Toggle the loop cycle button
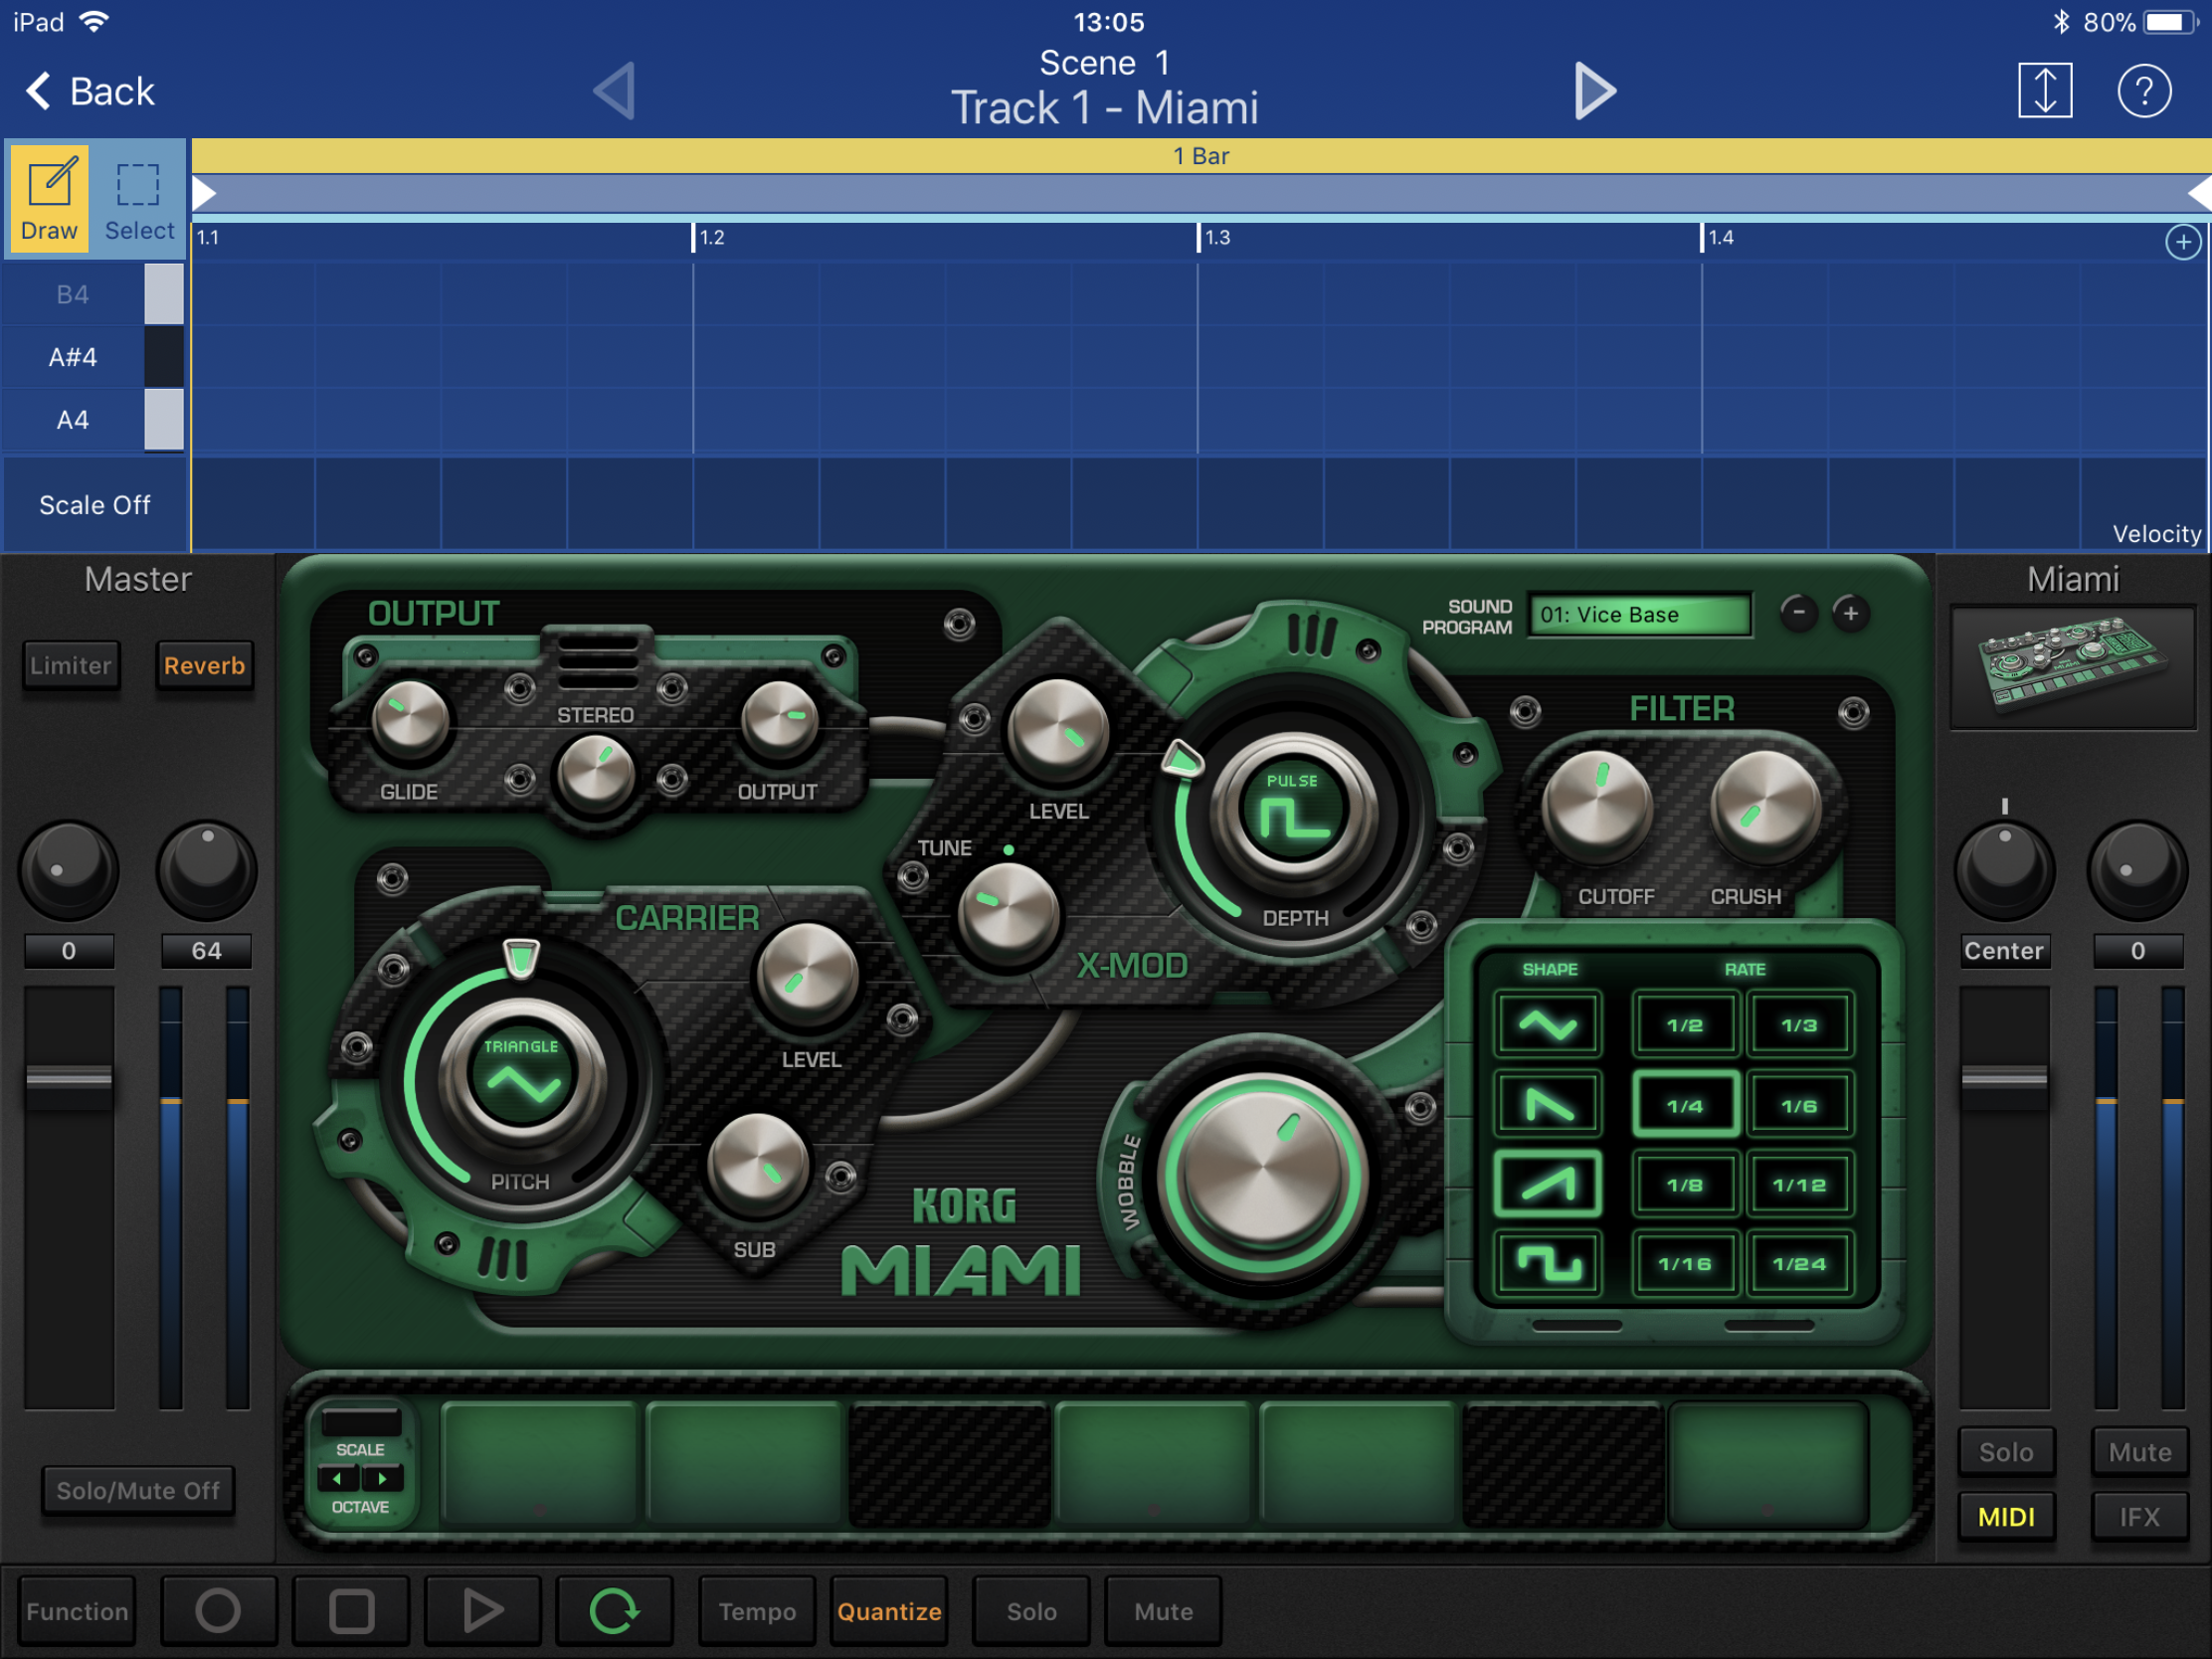 (x=614, y=1611)
